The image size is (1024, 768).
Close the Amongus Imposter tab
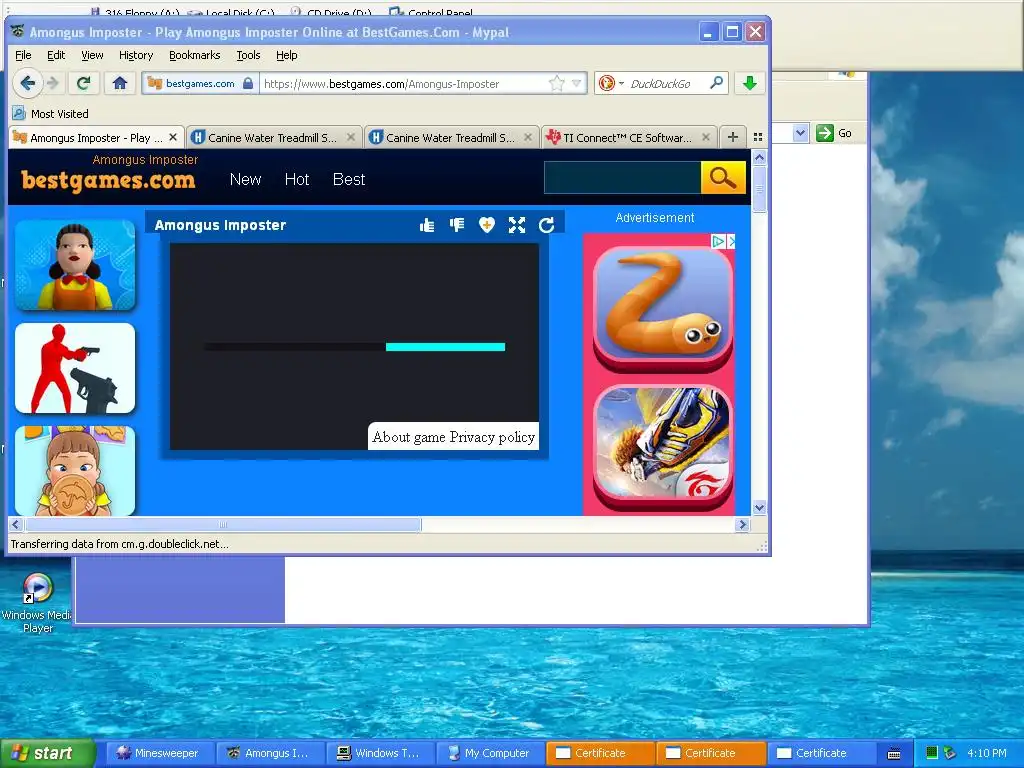click(172, 137)
